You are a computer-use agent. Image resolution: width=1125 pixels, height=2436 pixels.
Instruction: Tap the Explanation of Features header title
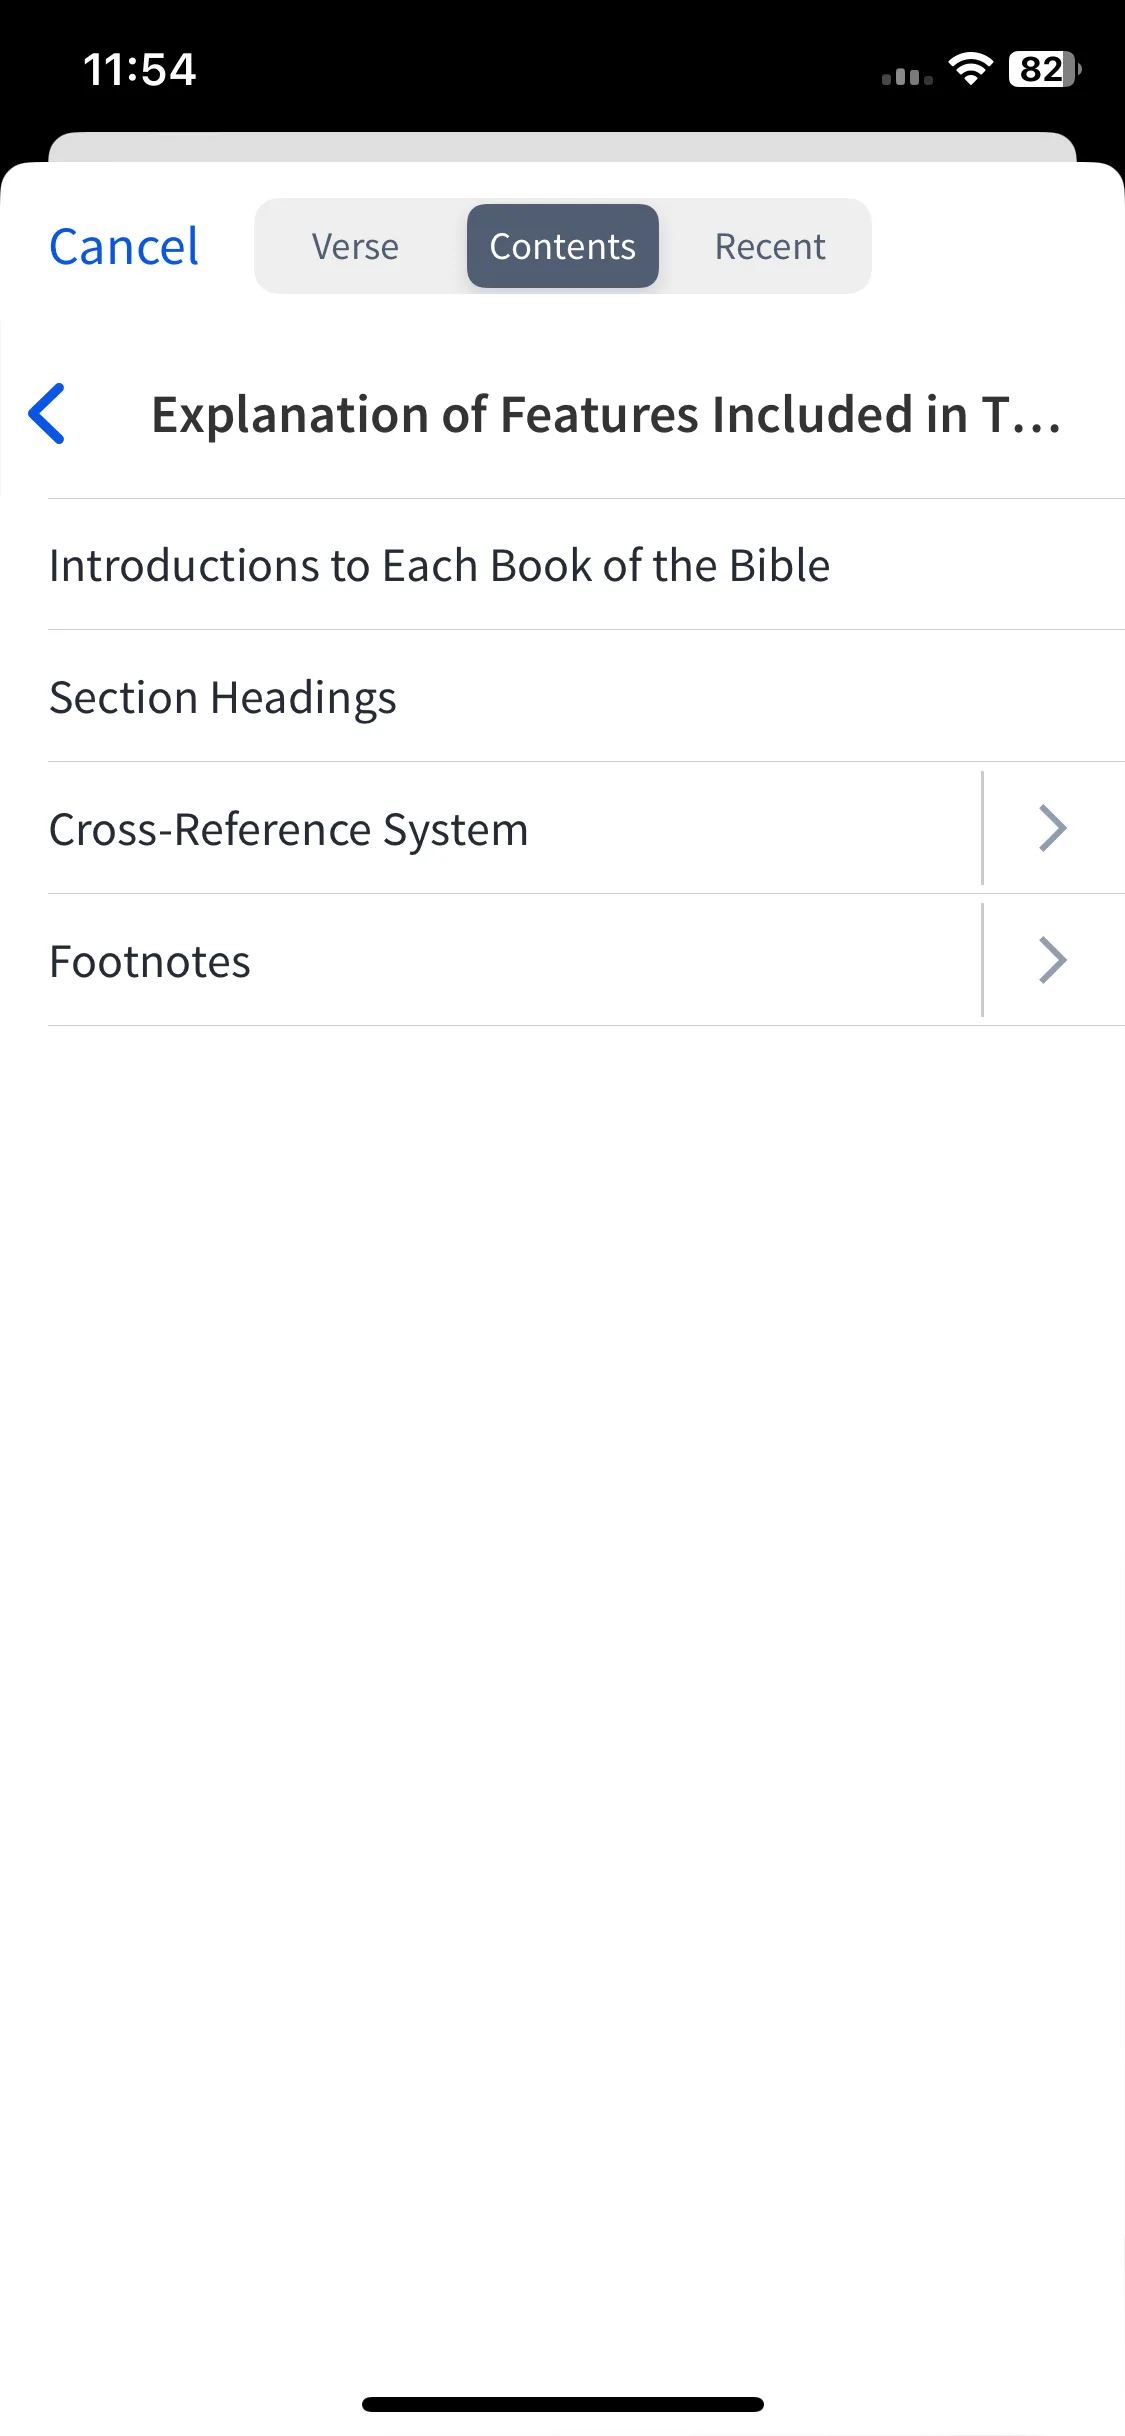point(606,414)
